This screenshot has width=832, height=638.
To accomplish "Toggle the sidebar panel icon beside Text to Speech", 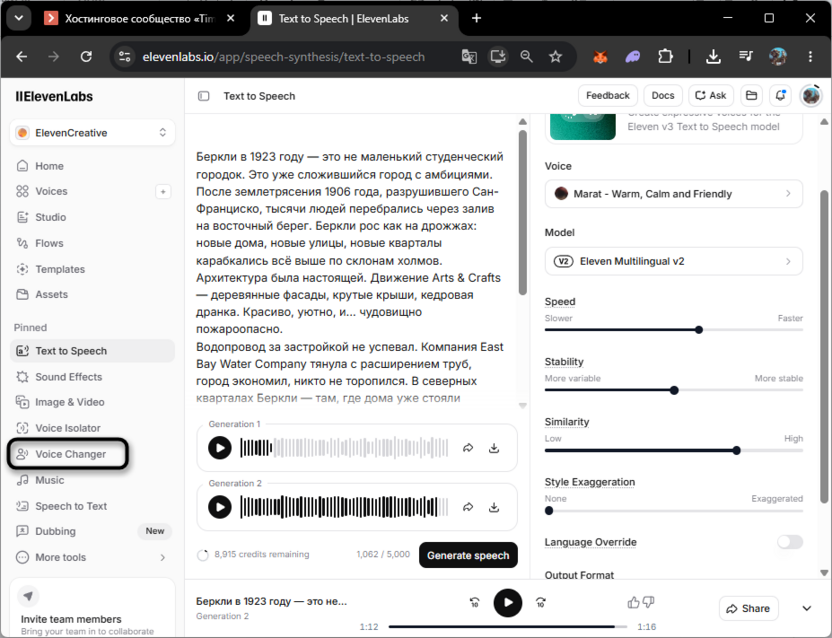I will (x=204, y=96).
